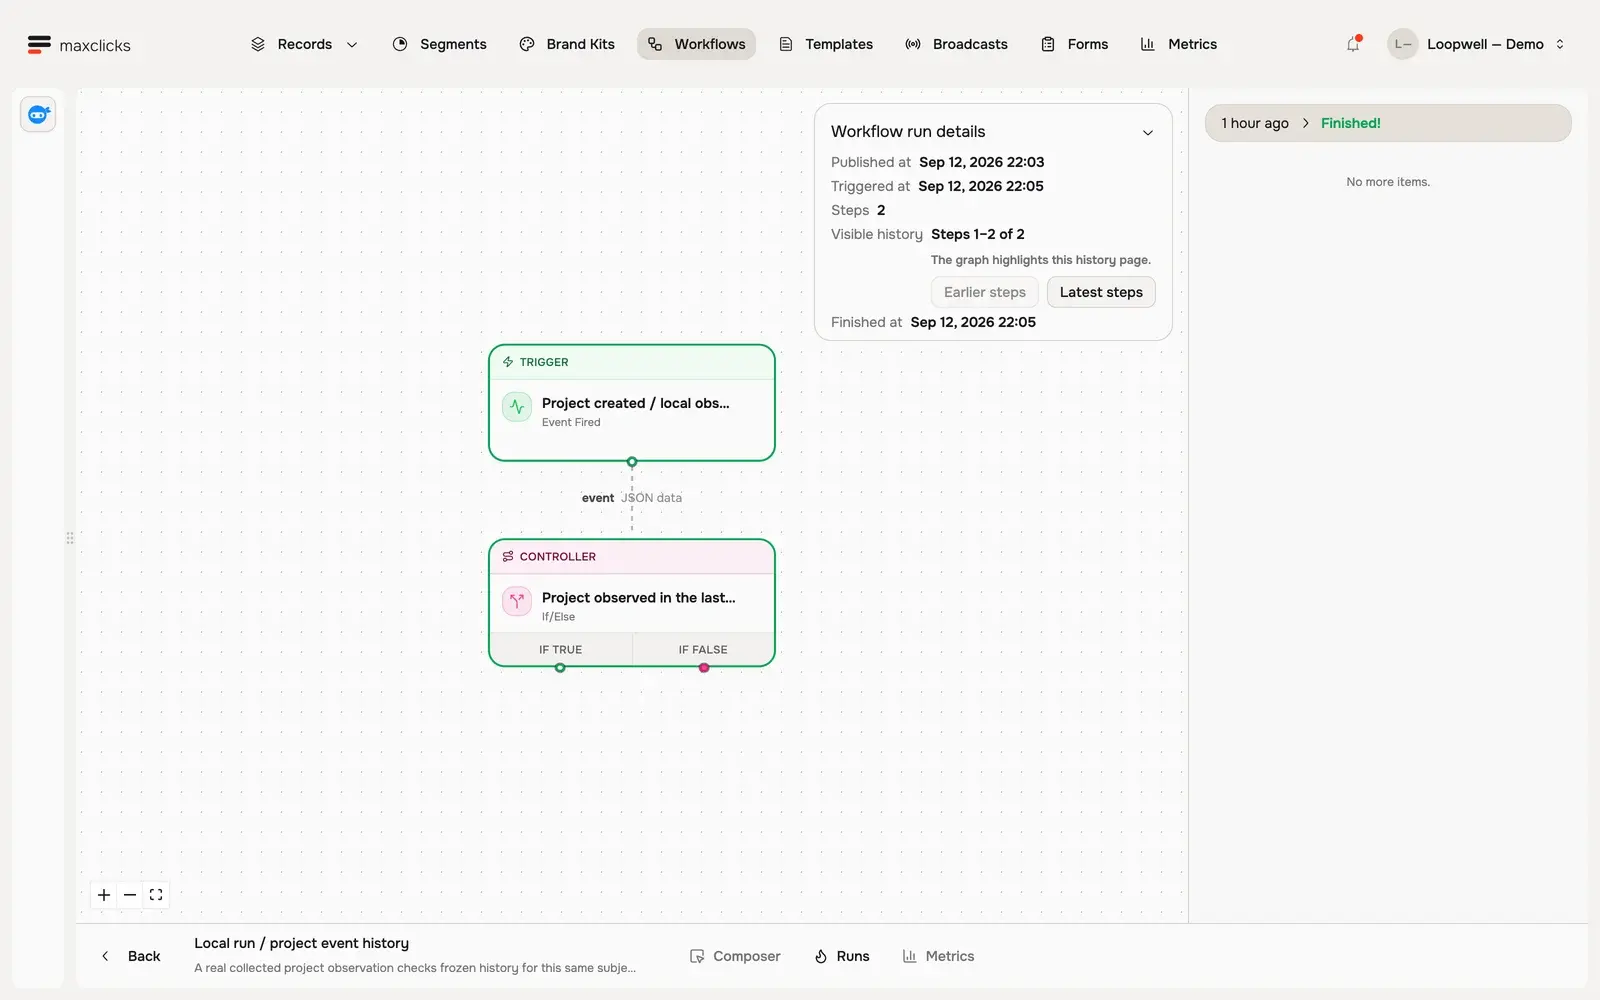Open the Templates section
Image resolution: width=1600 pixels, height=1000 pixels.
click(826, 44)
